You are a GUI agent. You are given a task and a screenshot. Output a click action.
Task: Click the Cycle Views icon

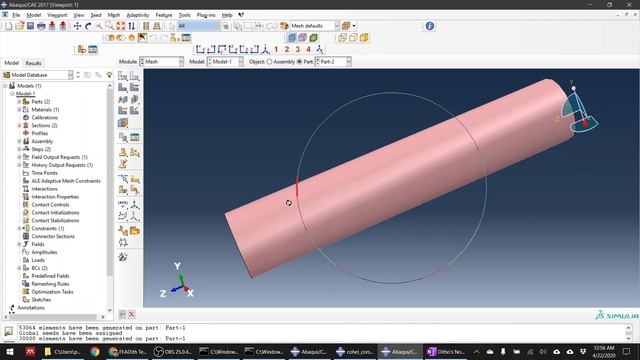131,26
